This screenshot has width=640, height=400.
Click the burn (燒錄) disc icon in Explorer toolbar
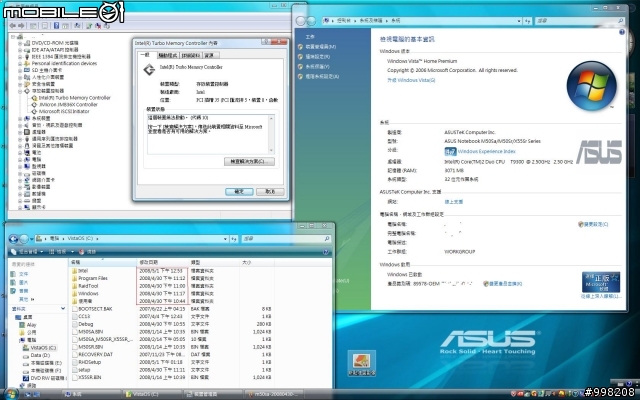point(82,252)
